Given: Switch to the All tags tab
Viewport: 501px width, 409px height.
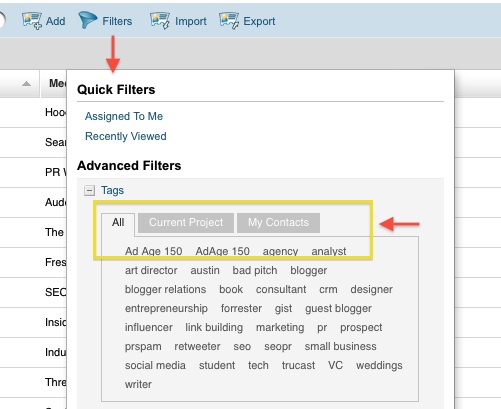Looking at the screenshot, I should coord(118,222).
